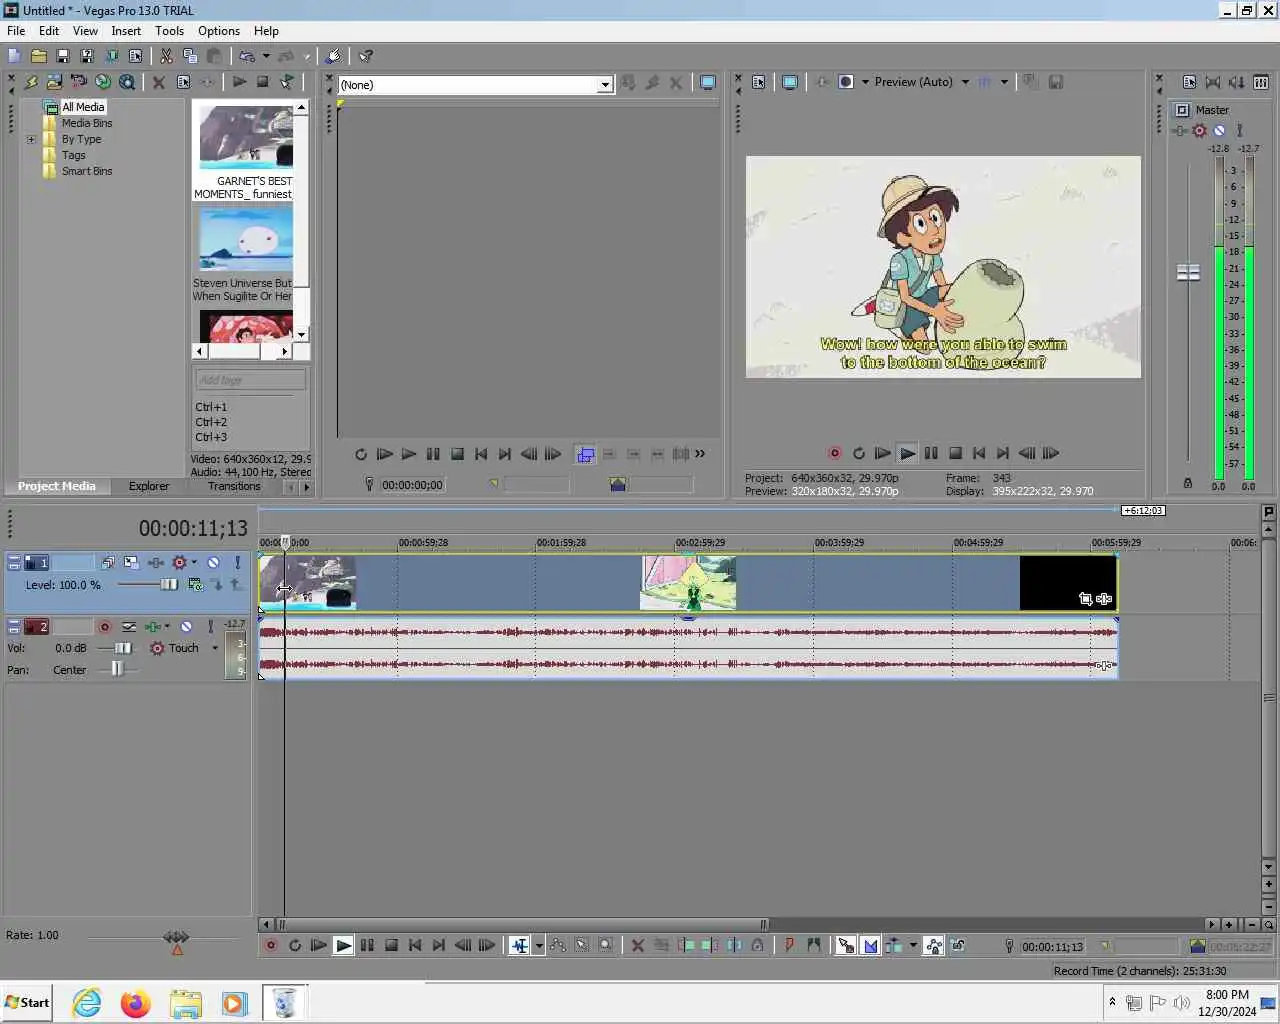Mute video track 1
This screenshot has height=1024, width=1280.
pyautogui.click(x=213, y=563)
